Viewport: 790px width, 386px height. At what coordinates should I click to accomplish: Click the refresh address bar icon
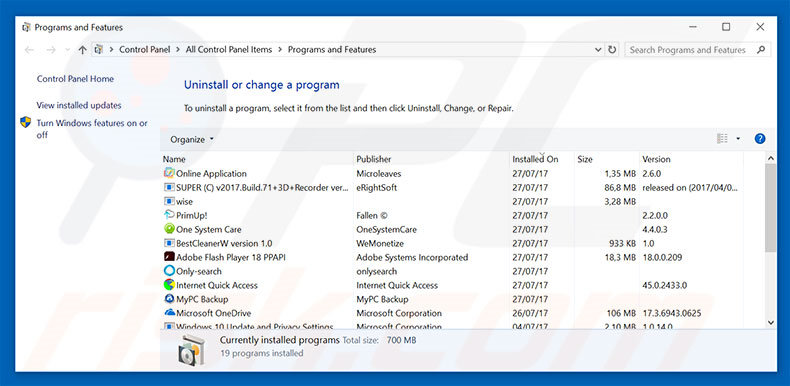[612, 49]
